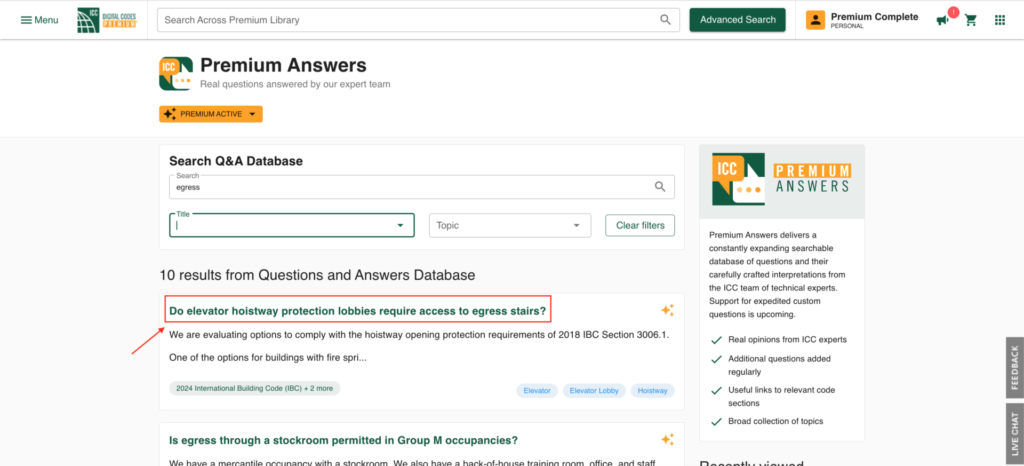The width and height of the screenshot is (1024, 466).
Task: Click the Premium Answers sidebar banner image
Action: coord(782,181)
